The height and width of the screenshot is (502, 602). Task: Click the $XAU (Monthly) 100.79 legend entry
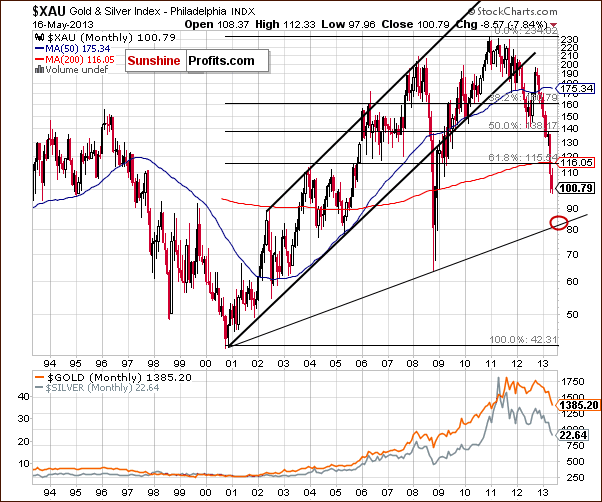111,38
